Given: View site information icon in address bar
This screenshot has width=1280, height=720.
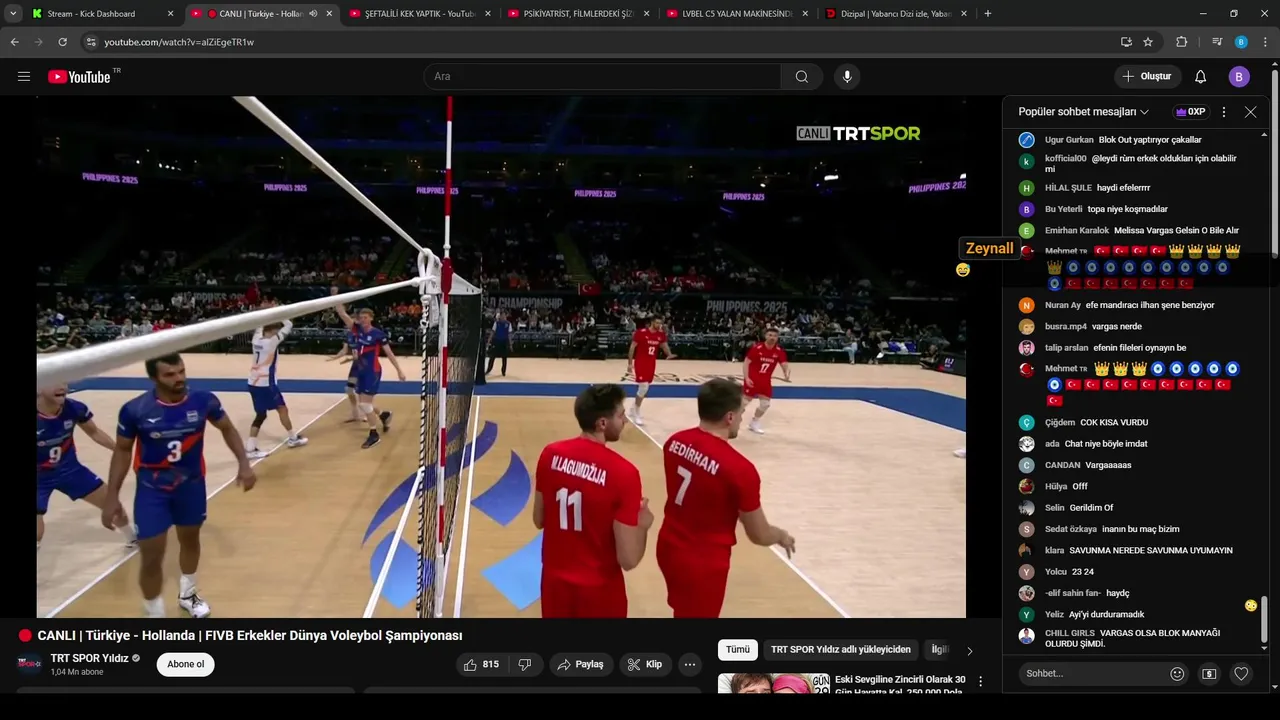Looking at the screenshot, I should [91, 42].
